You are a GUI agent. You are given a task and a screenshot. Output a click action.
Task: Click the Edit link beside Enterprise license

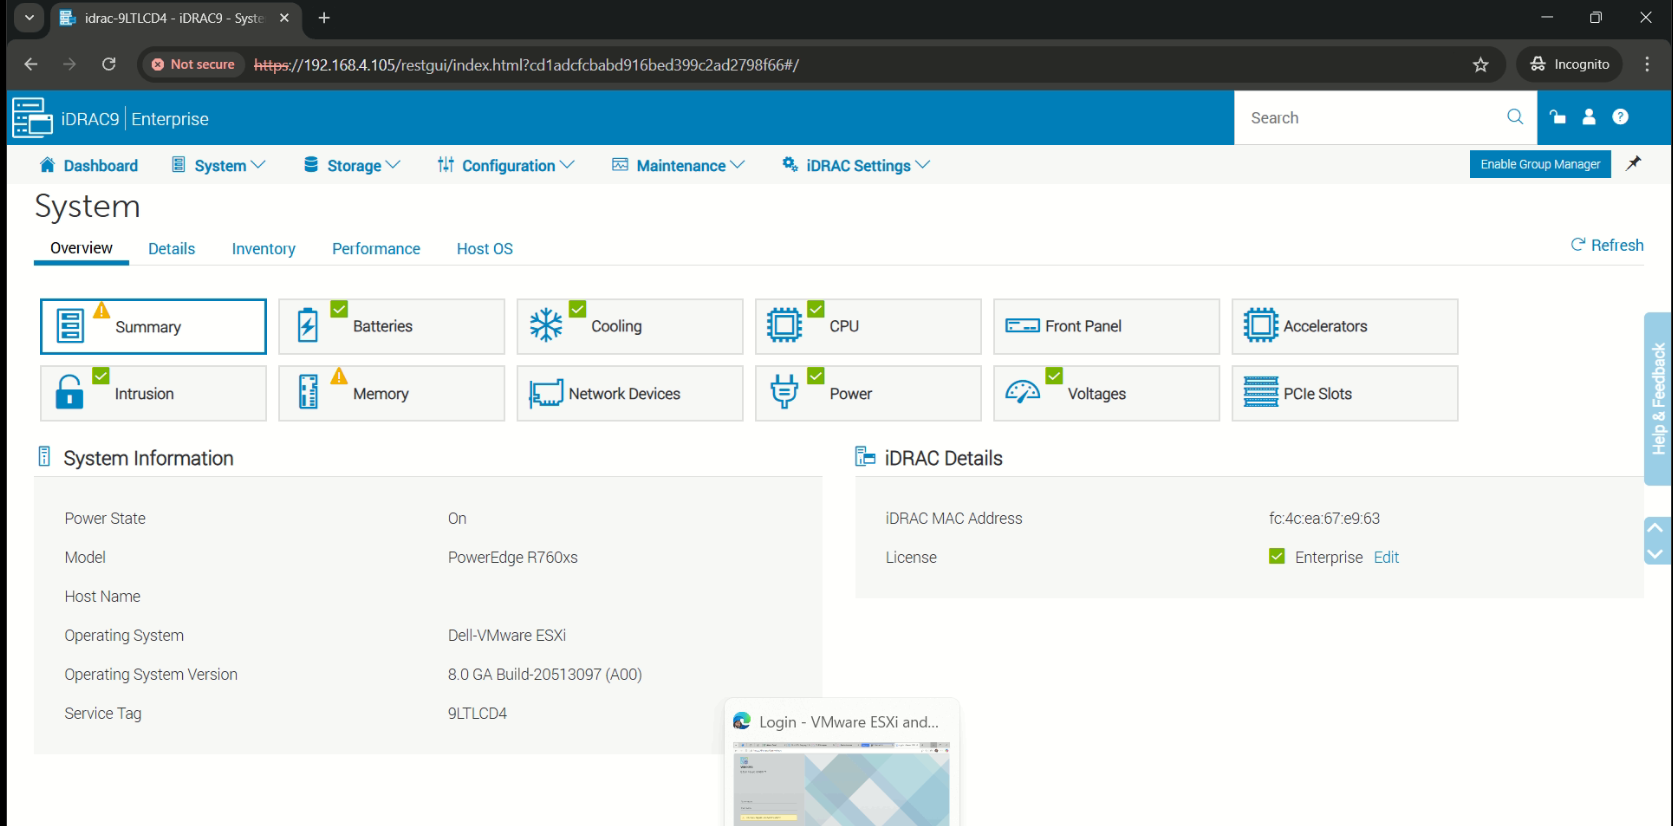1386,557
